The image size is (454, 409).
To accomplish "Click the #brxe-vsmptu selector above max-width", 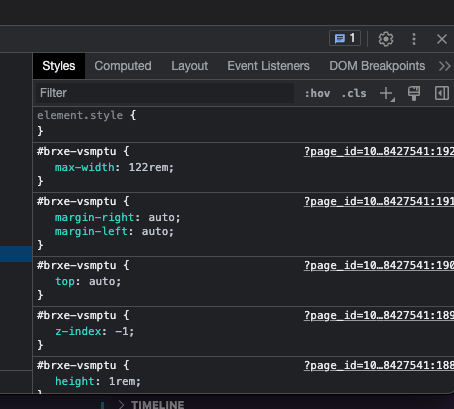I will point(77,151).
